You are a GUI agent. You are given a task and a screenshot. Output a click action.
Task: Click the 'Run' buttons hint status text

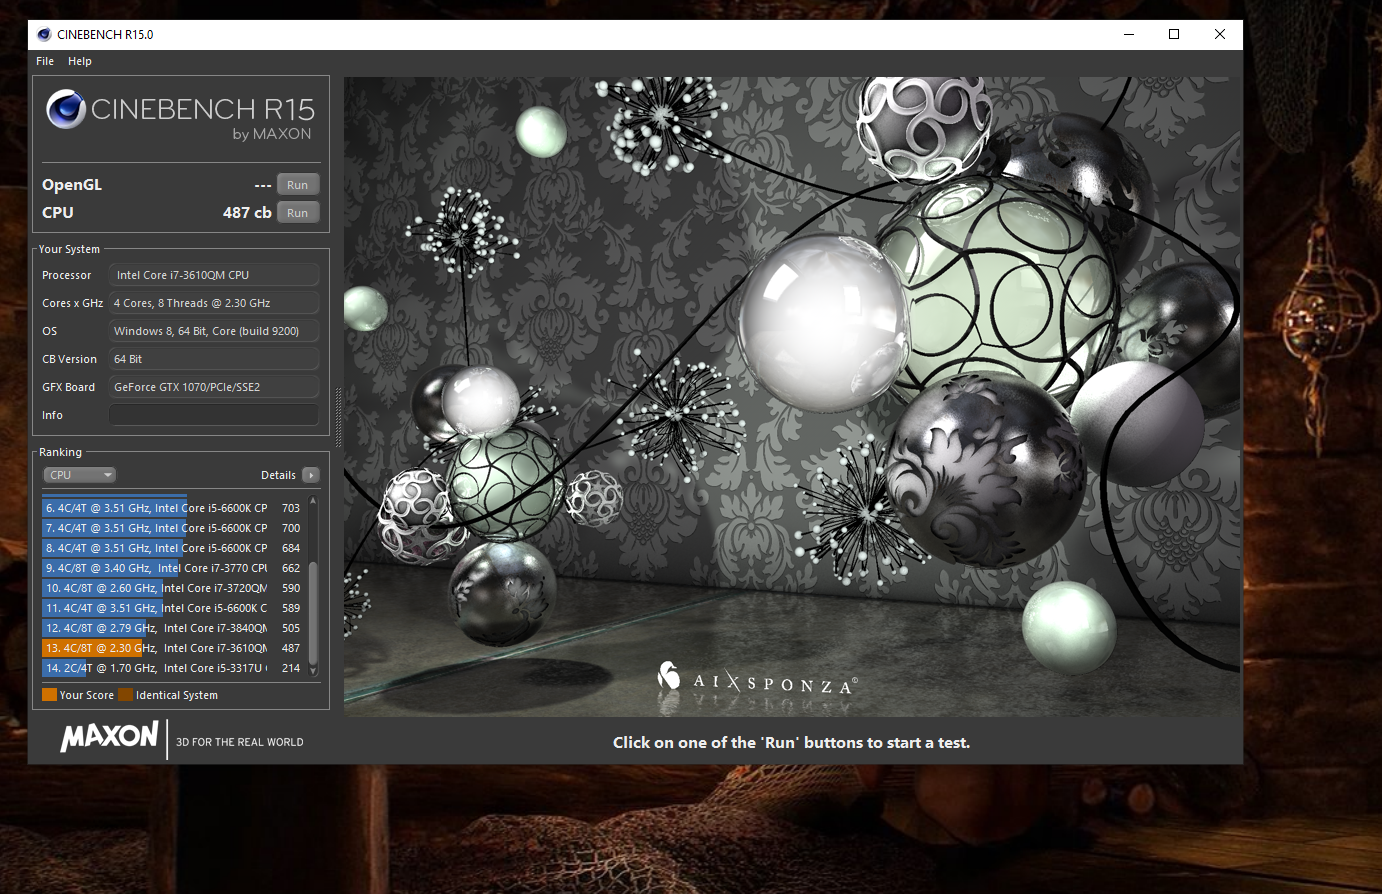(x=791, y=742)
